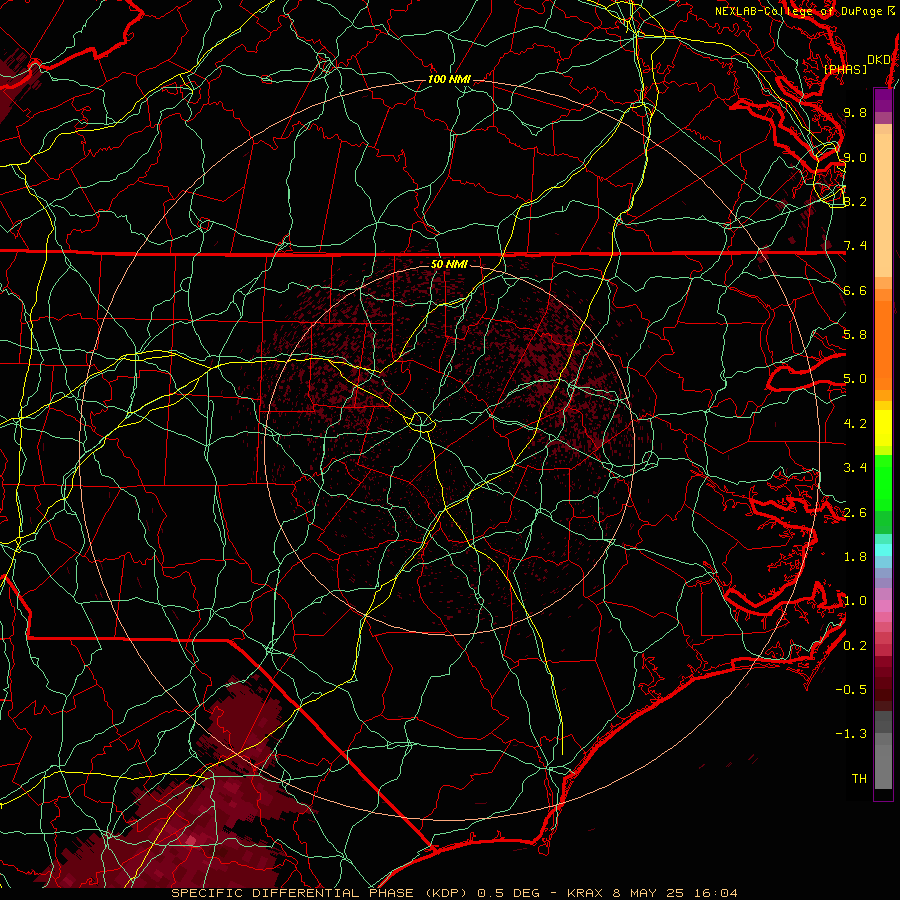The height and width of the screenshot is (900, 900).
Task: Pick the bright green segment of the color bar
Action: [883, 483]
